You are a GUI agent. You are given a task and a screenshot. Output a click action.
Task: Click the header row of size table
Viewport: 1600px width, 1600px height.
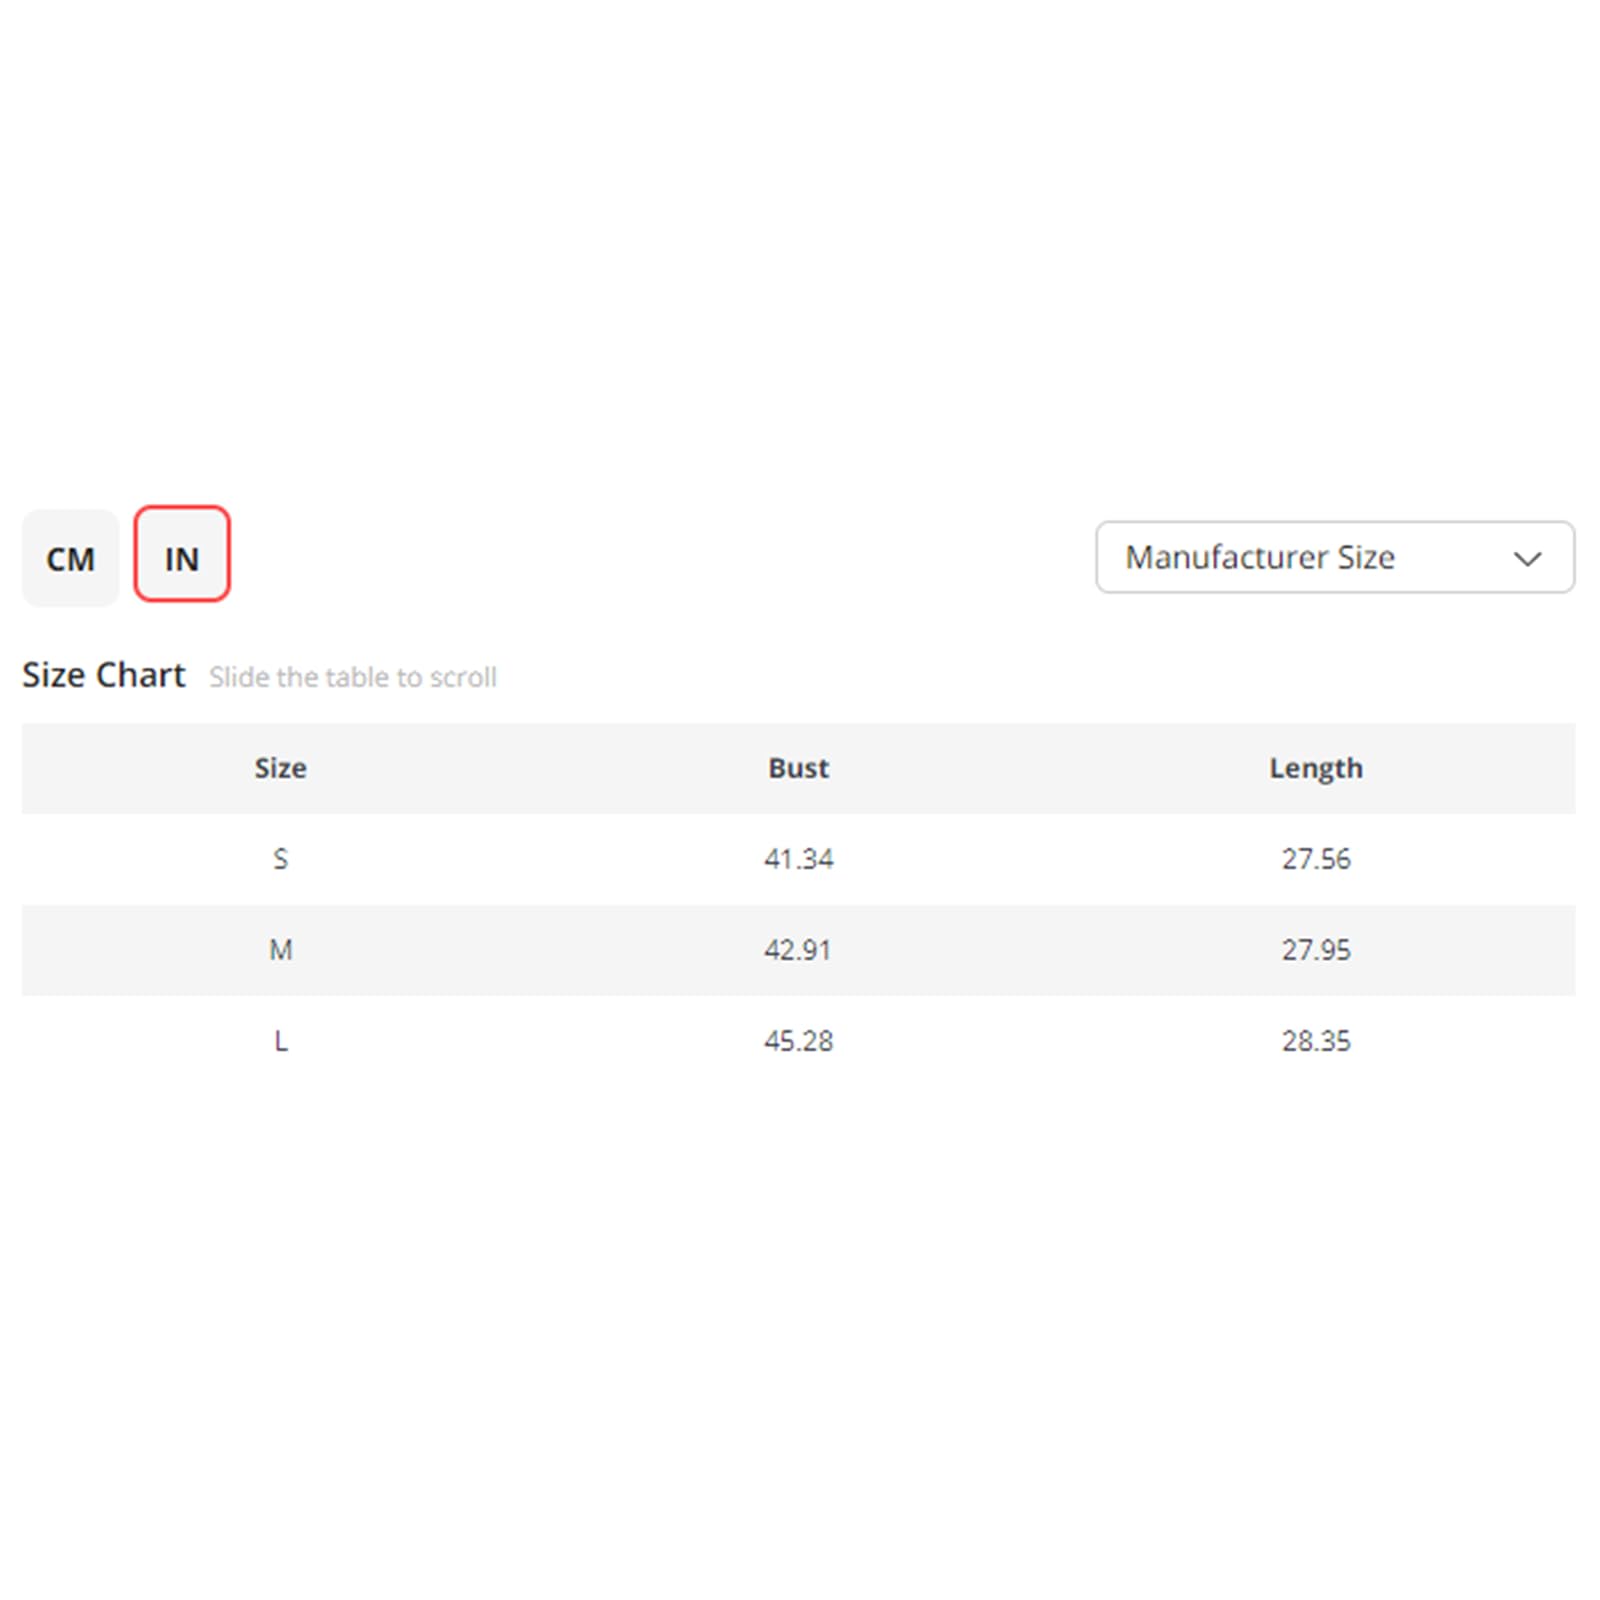(x=798, y=768)
